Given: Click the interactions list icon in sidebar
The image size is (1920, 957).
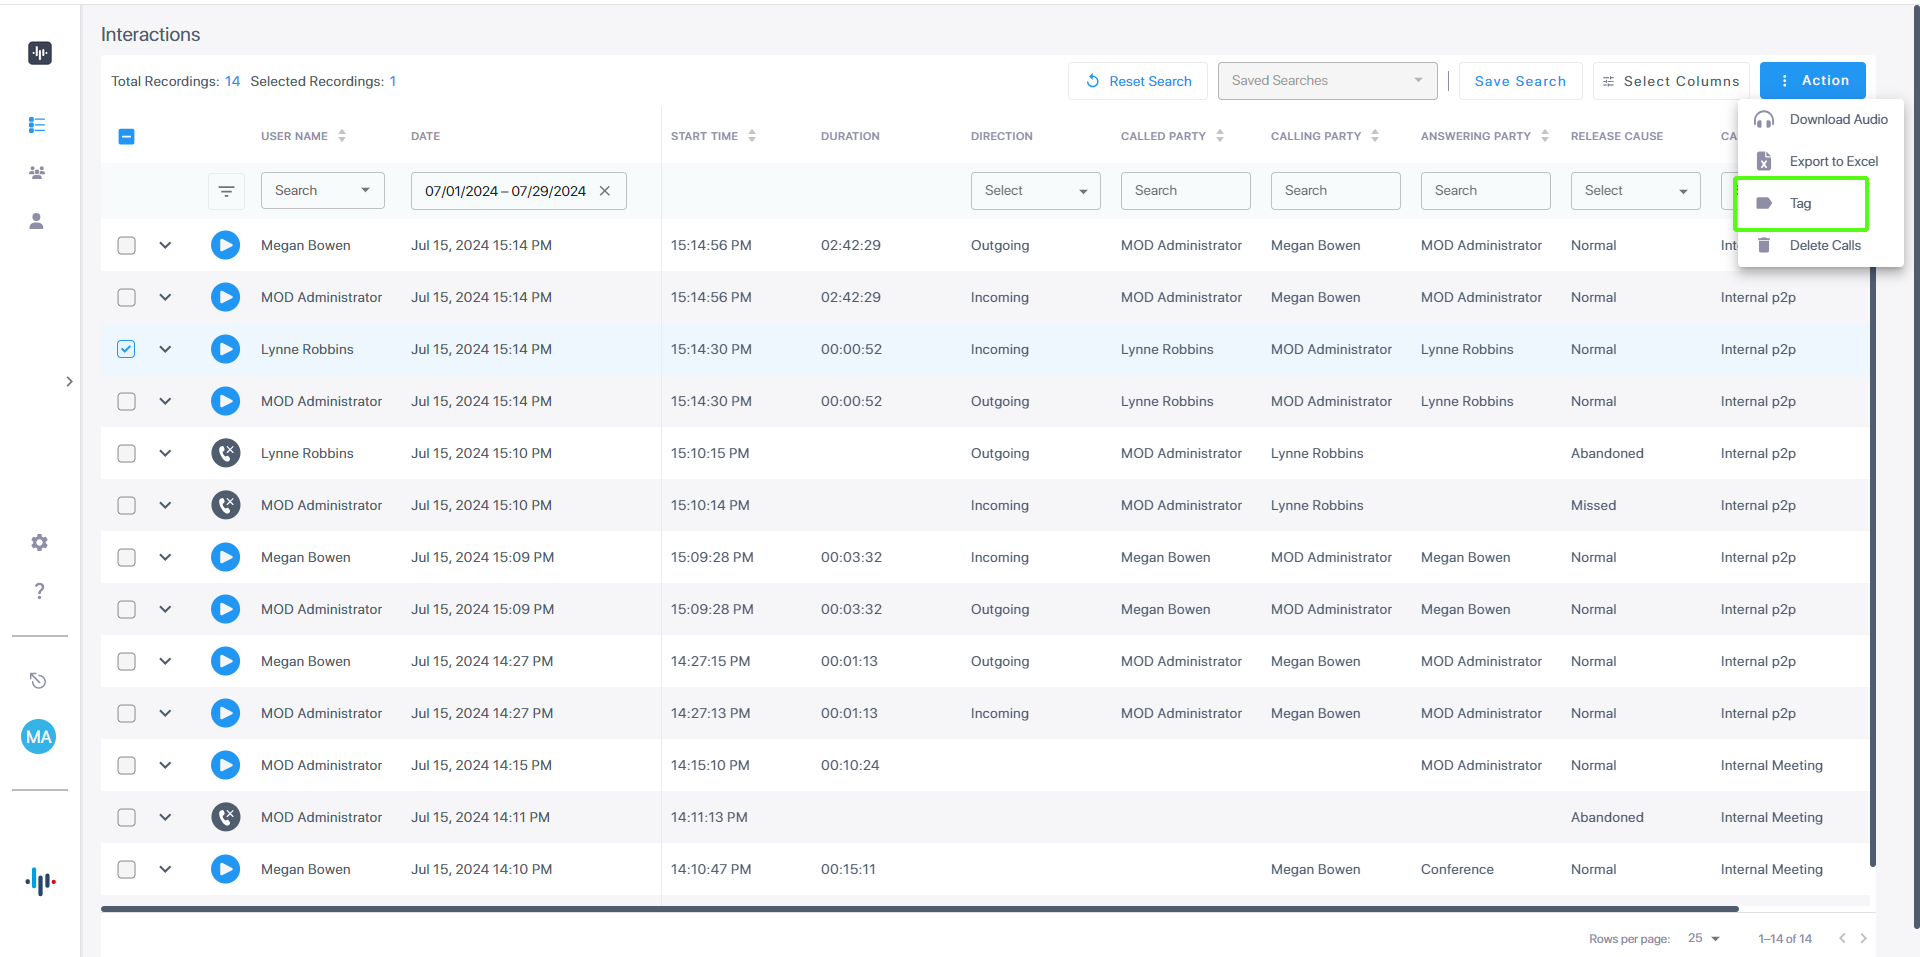Looking at the screenshot, I should [x=37, y=125].
